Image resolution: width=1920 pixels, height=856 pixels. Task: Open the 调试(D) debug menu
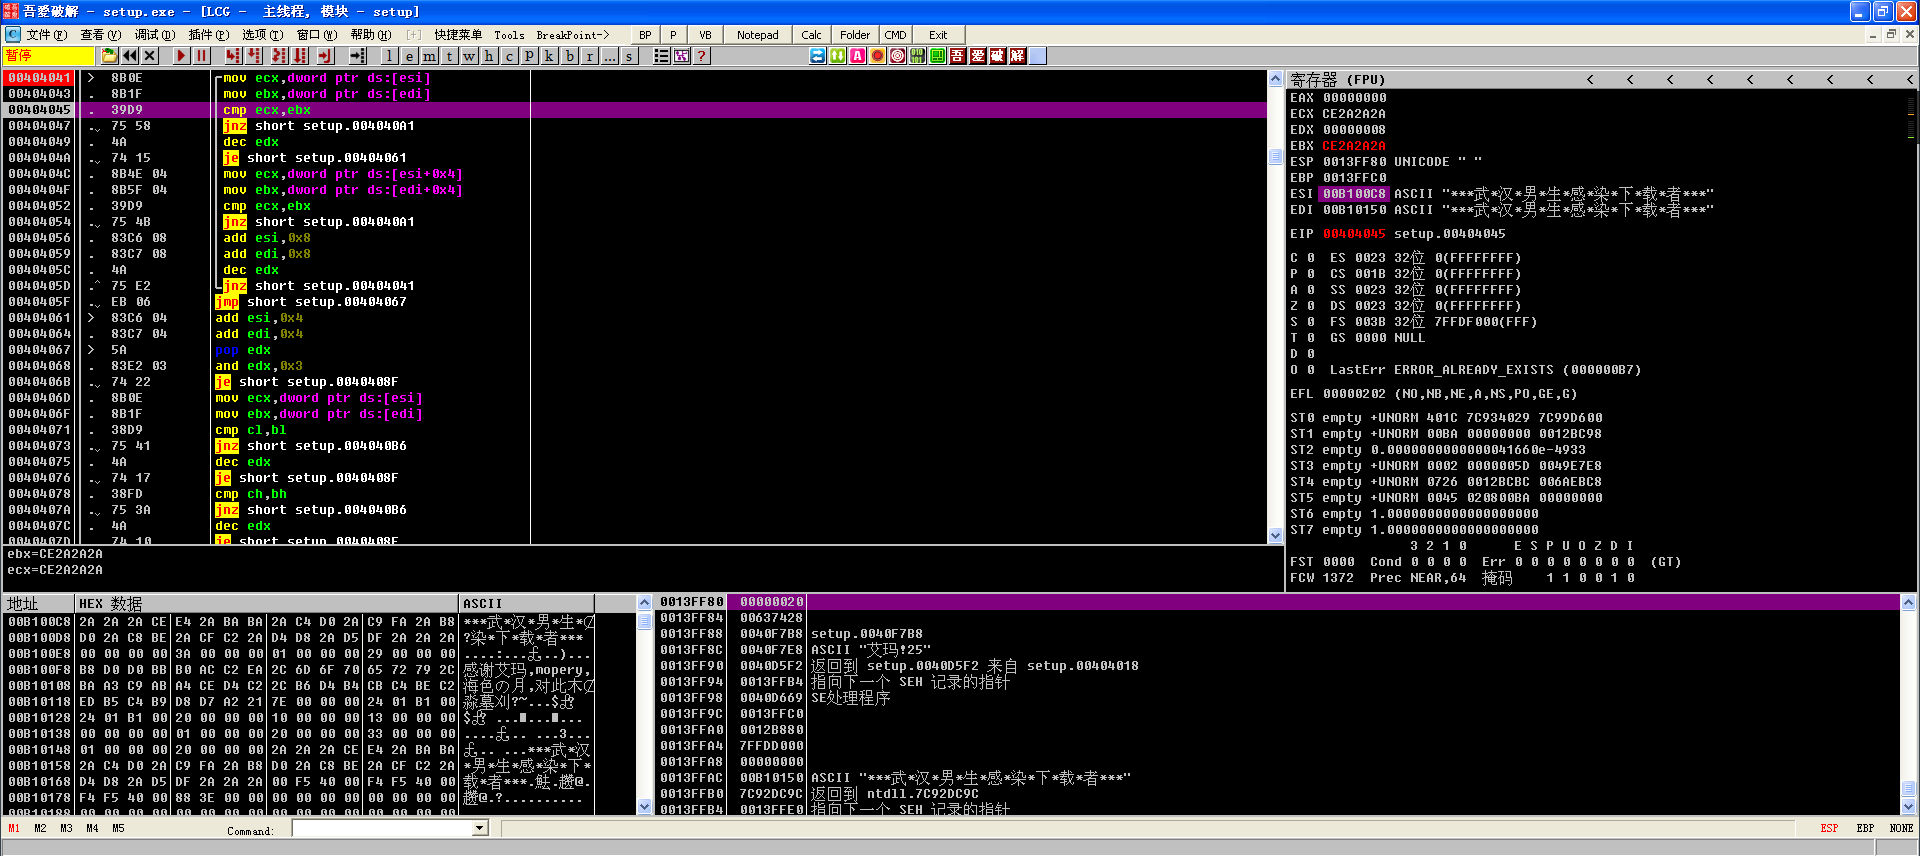(x=155, y=35)
